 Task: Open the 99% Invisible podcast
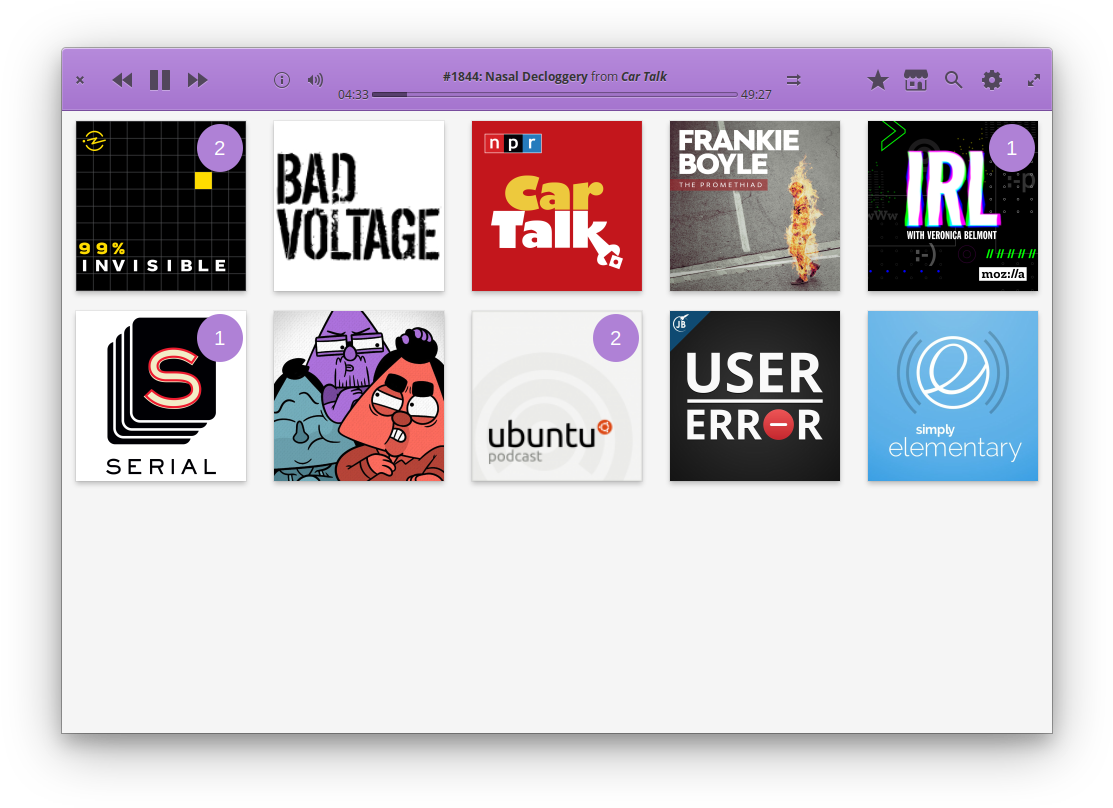(x=161, y=206)
